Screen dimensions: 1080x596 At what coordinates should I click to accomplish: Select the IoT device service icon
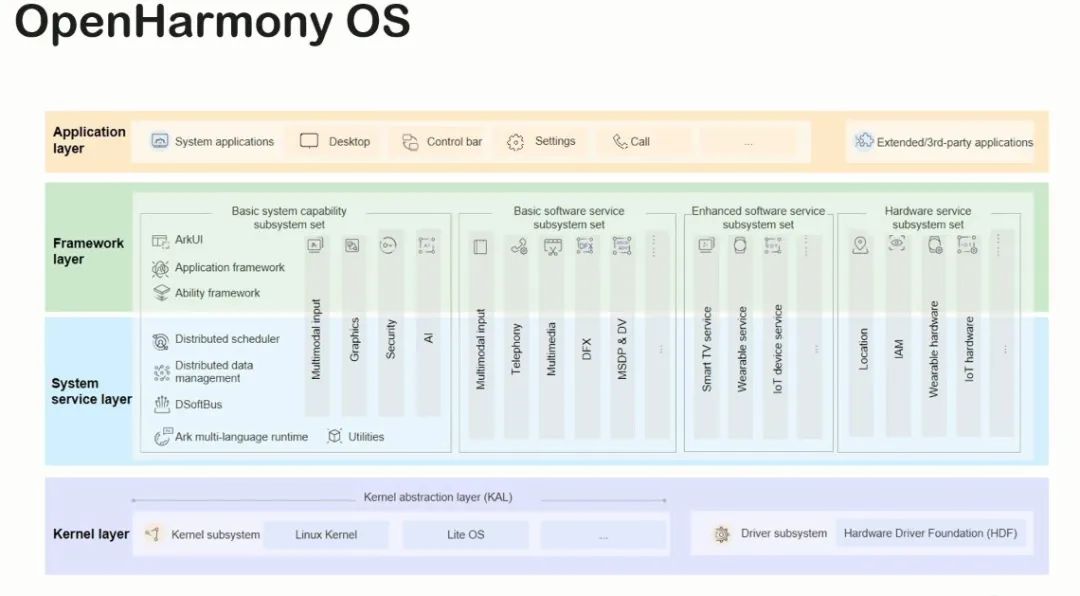(773, 246)
